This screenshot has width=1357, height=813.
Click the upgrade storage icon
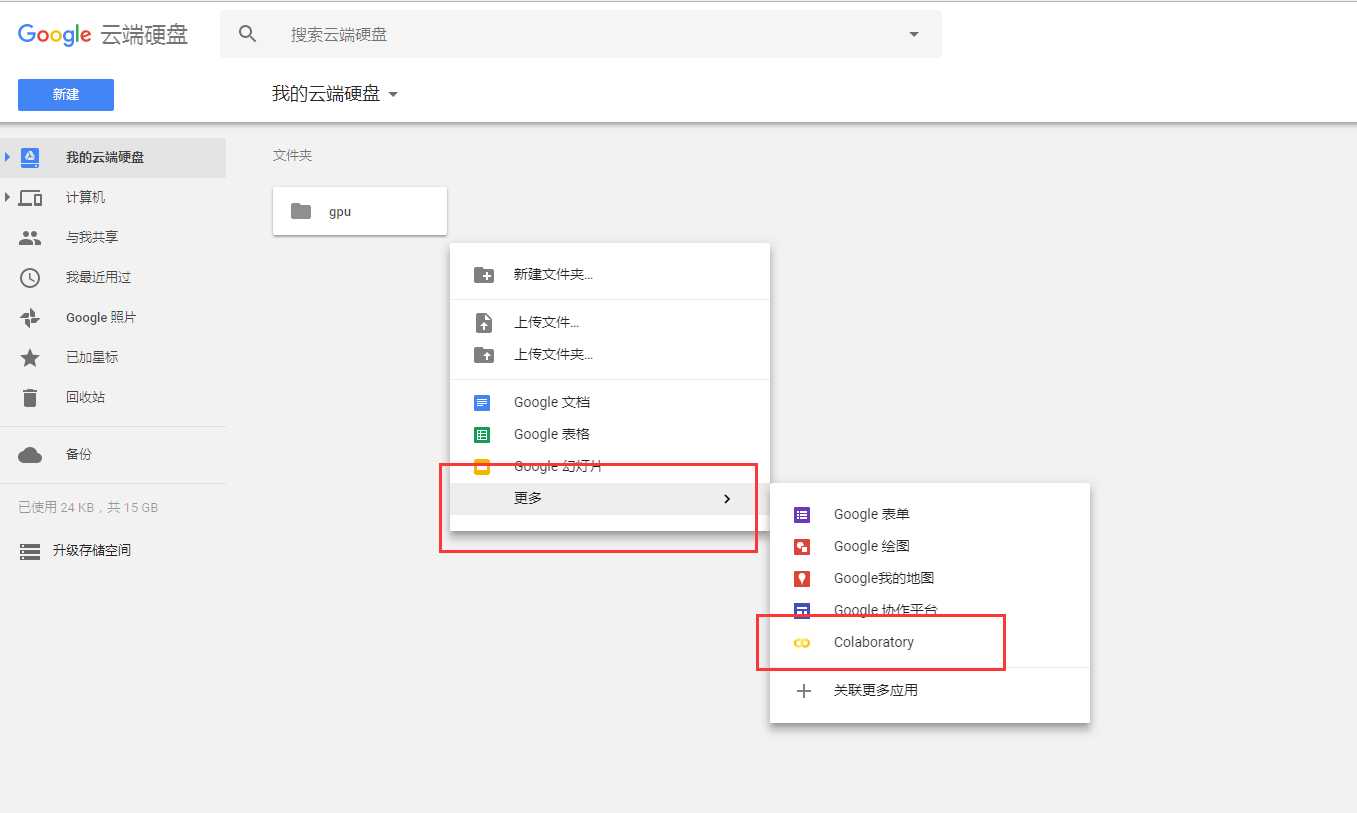[x=30, y=551]
